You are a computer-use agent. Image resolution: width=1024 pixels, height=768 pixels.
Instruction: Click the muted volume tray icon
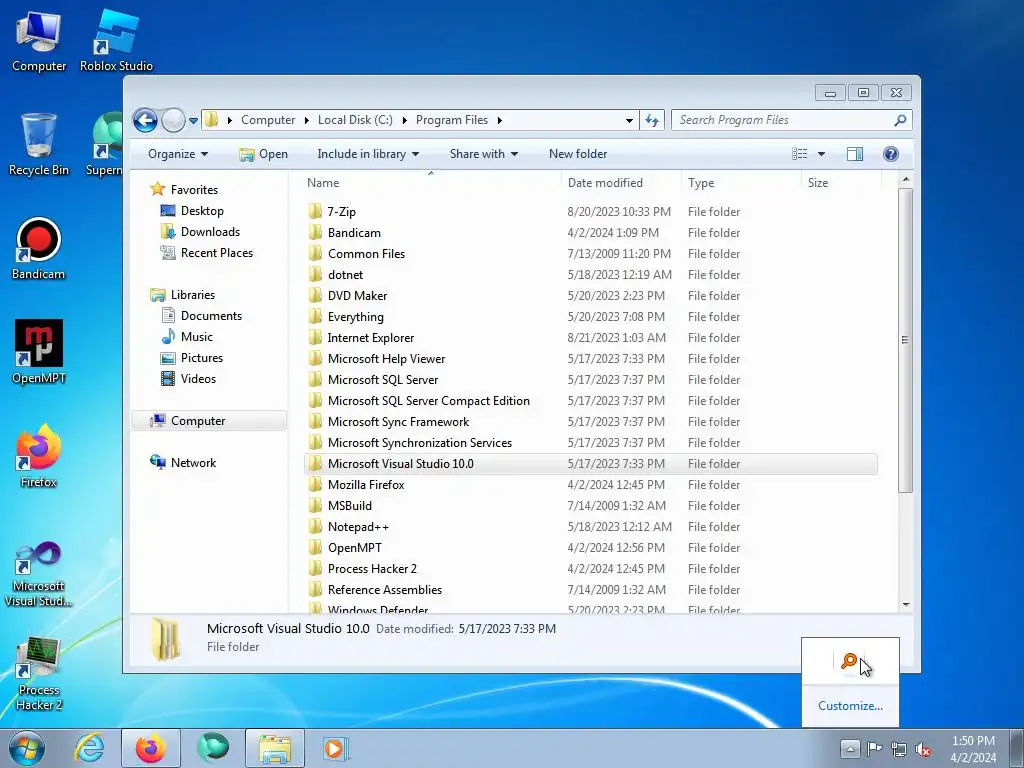(923, 749)
